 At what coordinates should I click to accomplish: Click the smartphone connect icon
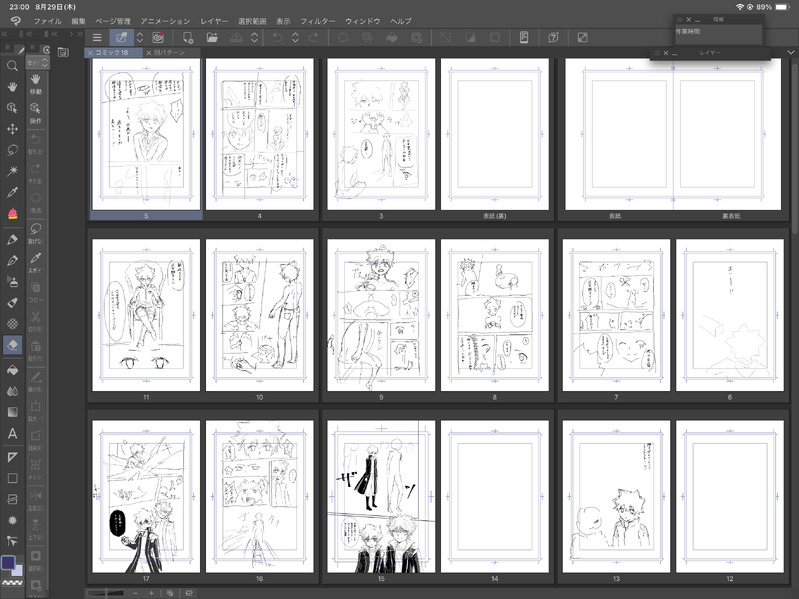coord(523,38)
